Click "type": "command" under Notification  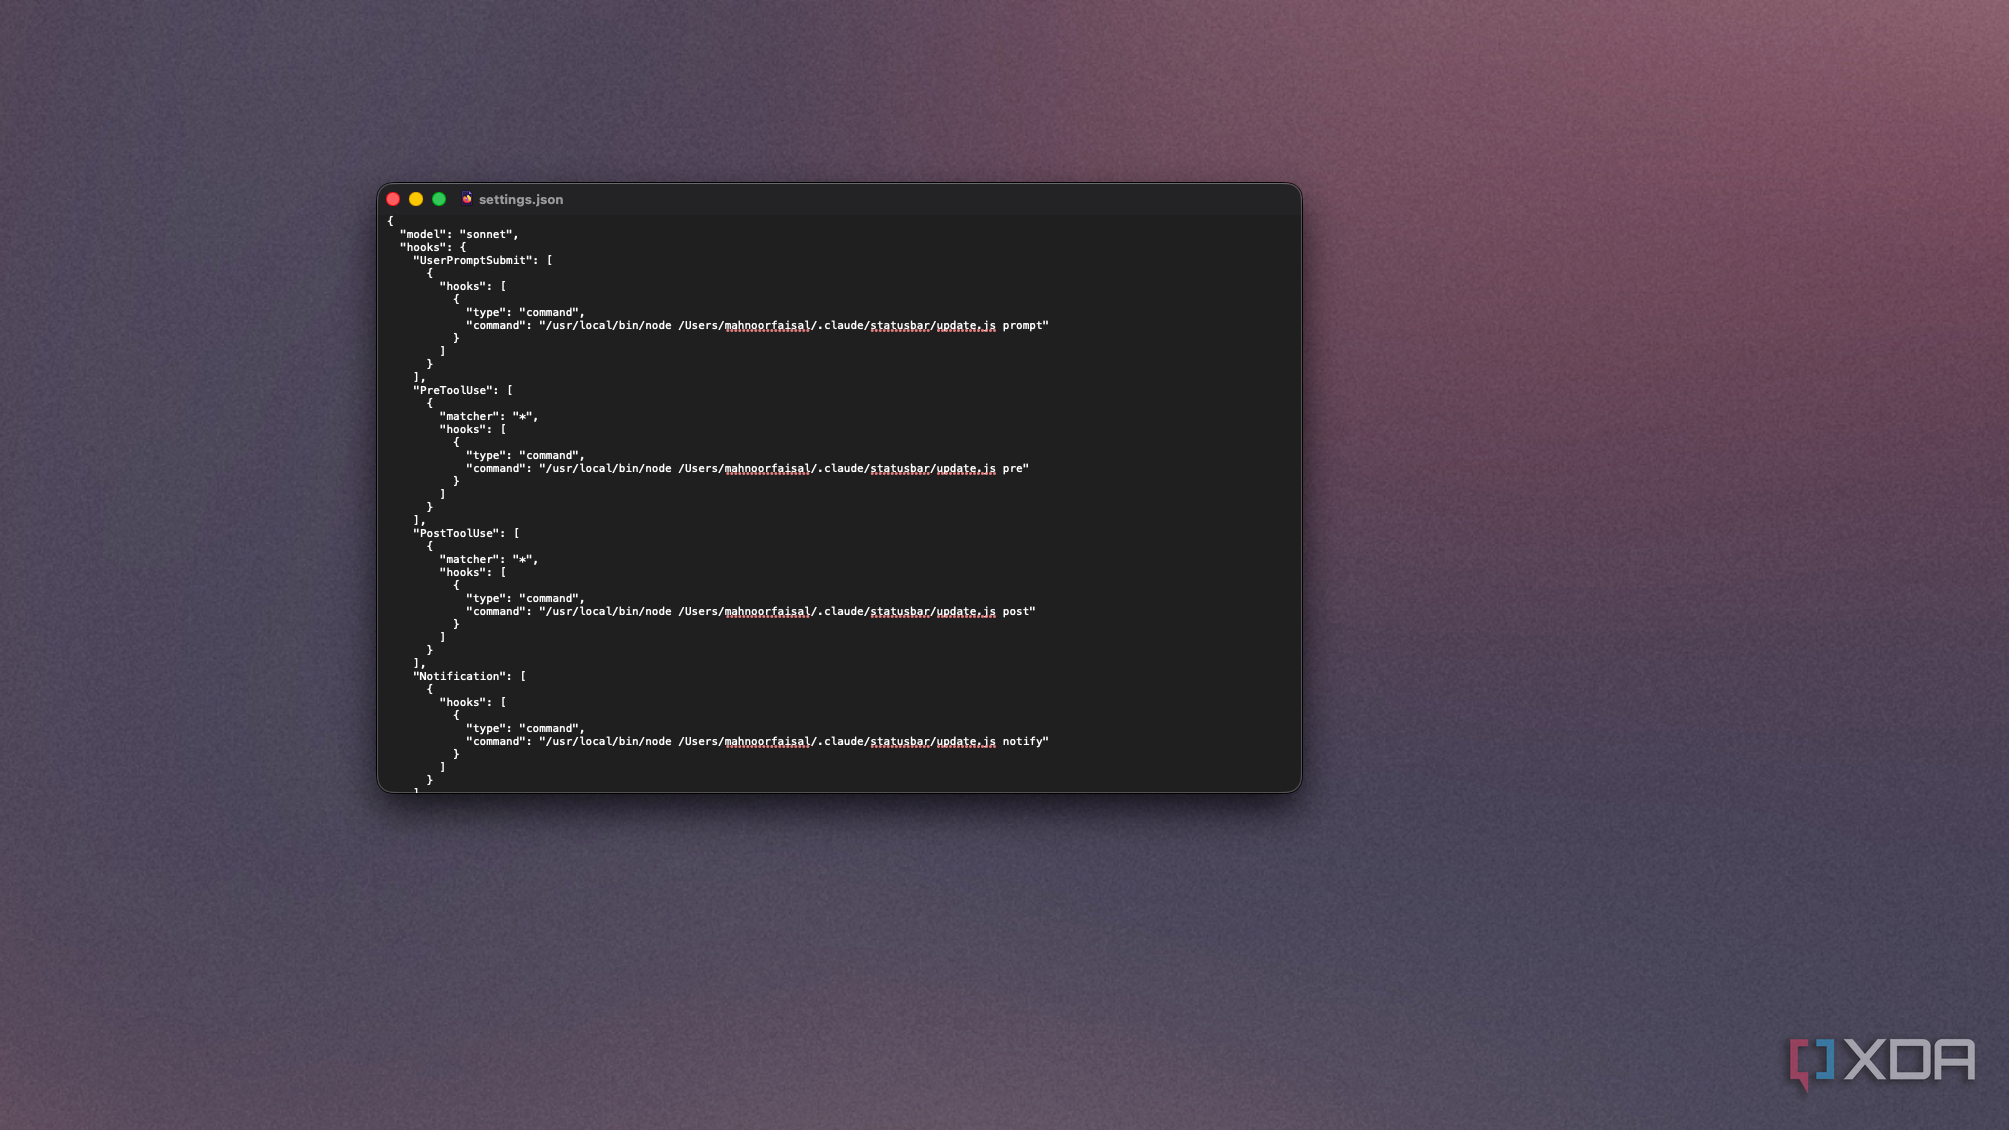[x=525, y=728]
